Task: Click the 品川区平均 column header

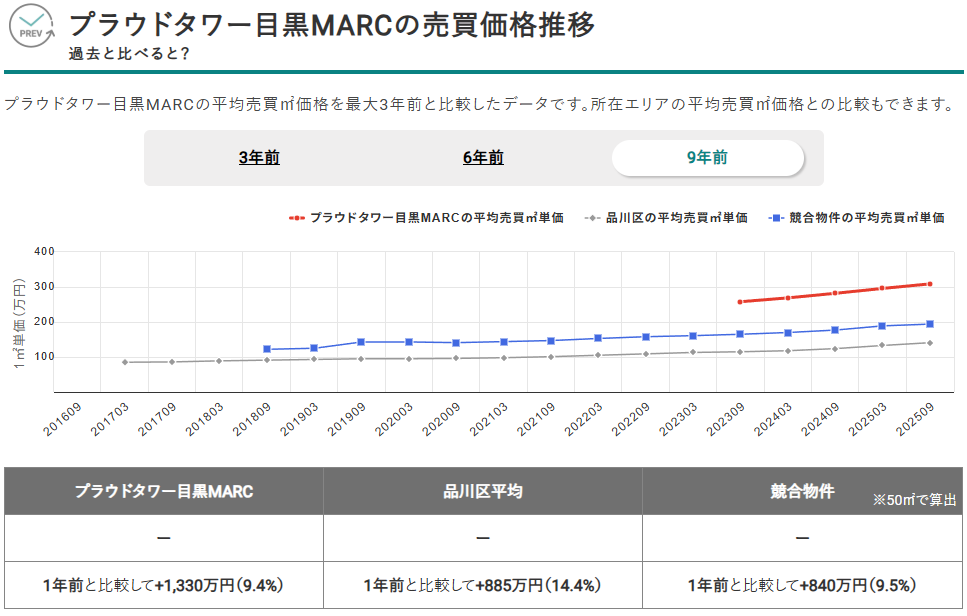Action: point(483,491)
